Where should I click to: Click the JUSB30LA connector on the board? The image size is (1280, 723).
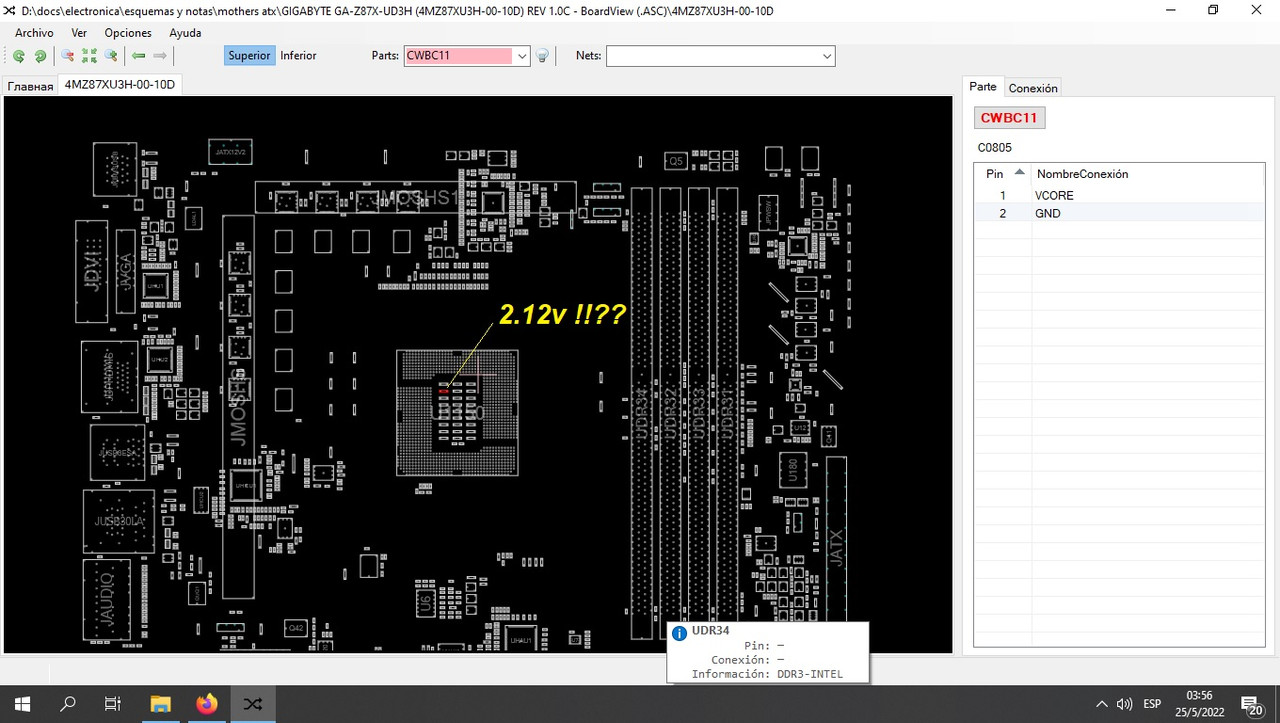119,521
